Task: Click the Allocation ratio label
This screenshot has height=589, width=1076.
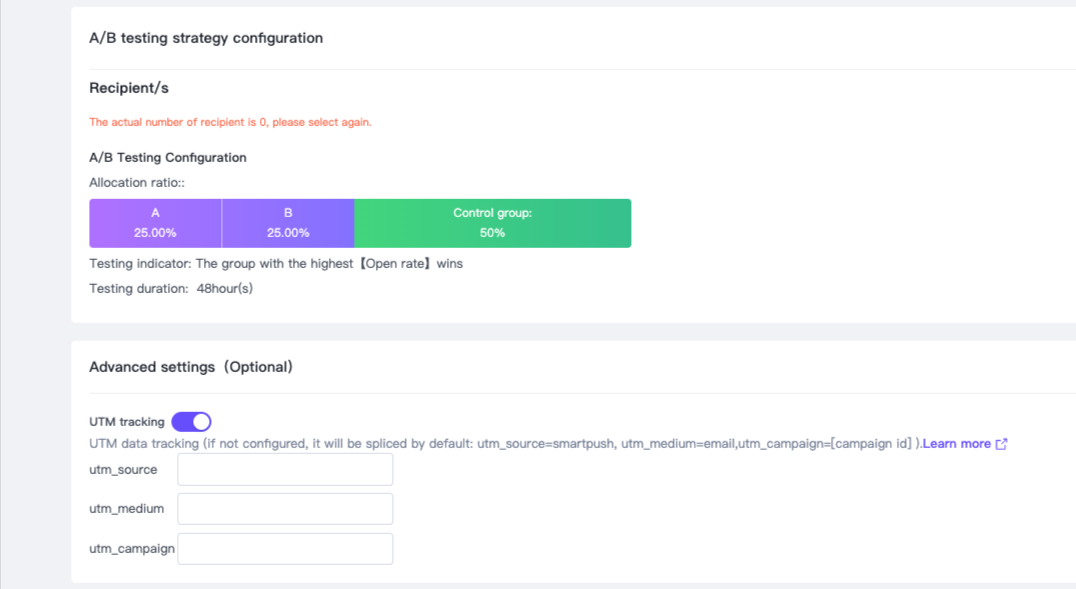Action: pos(137,183)
